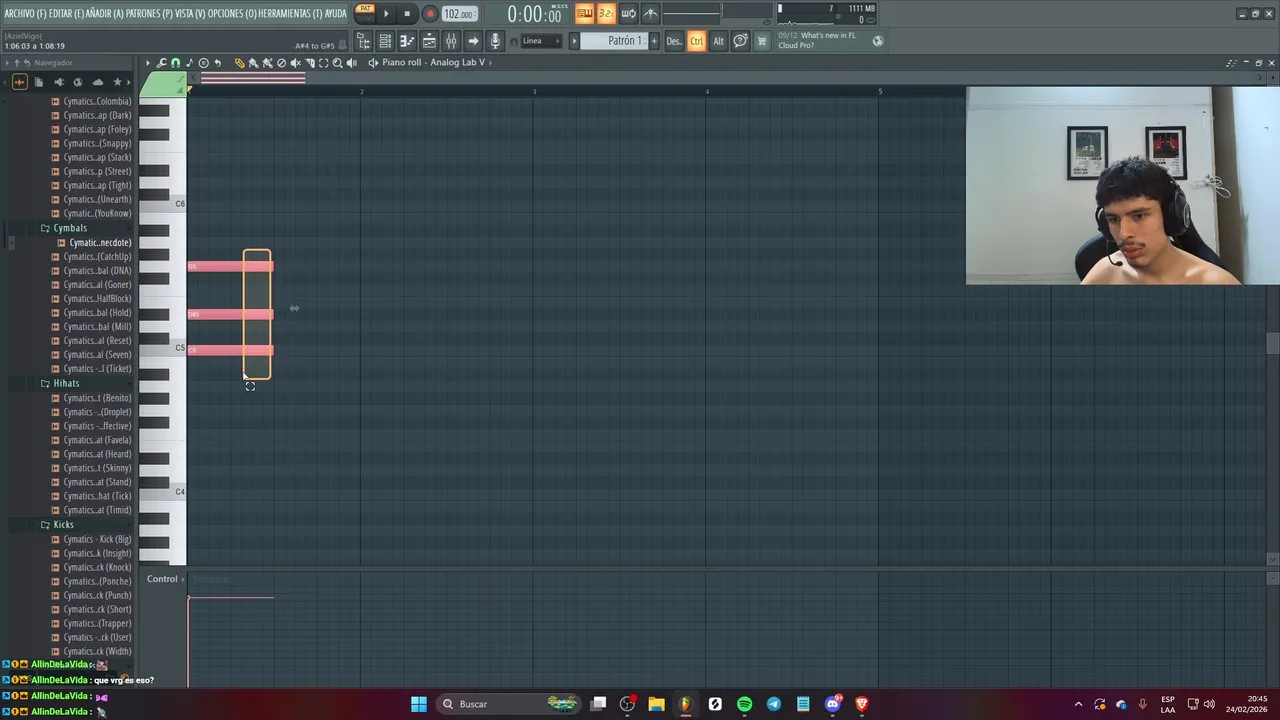Open the Playlist view button
This screenshot has height=720, width=1280.
429,41
